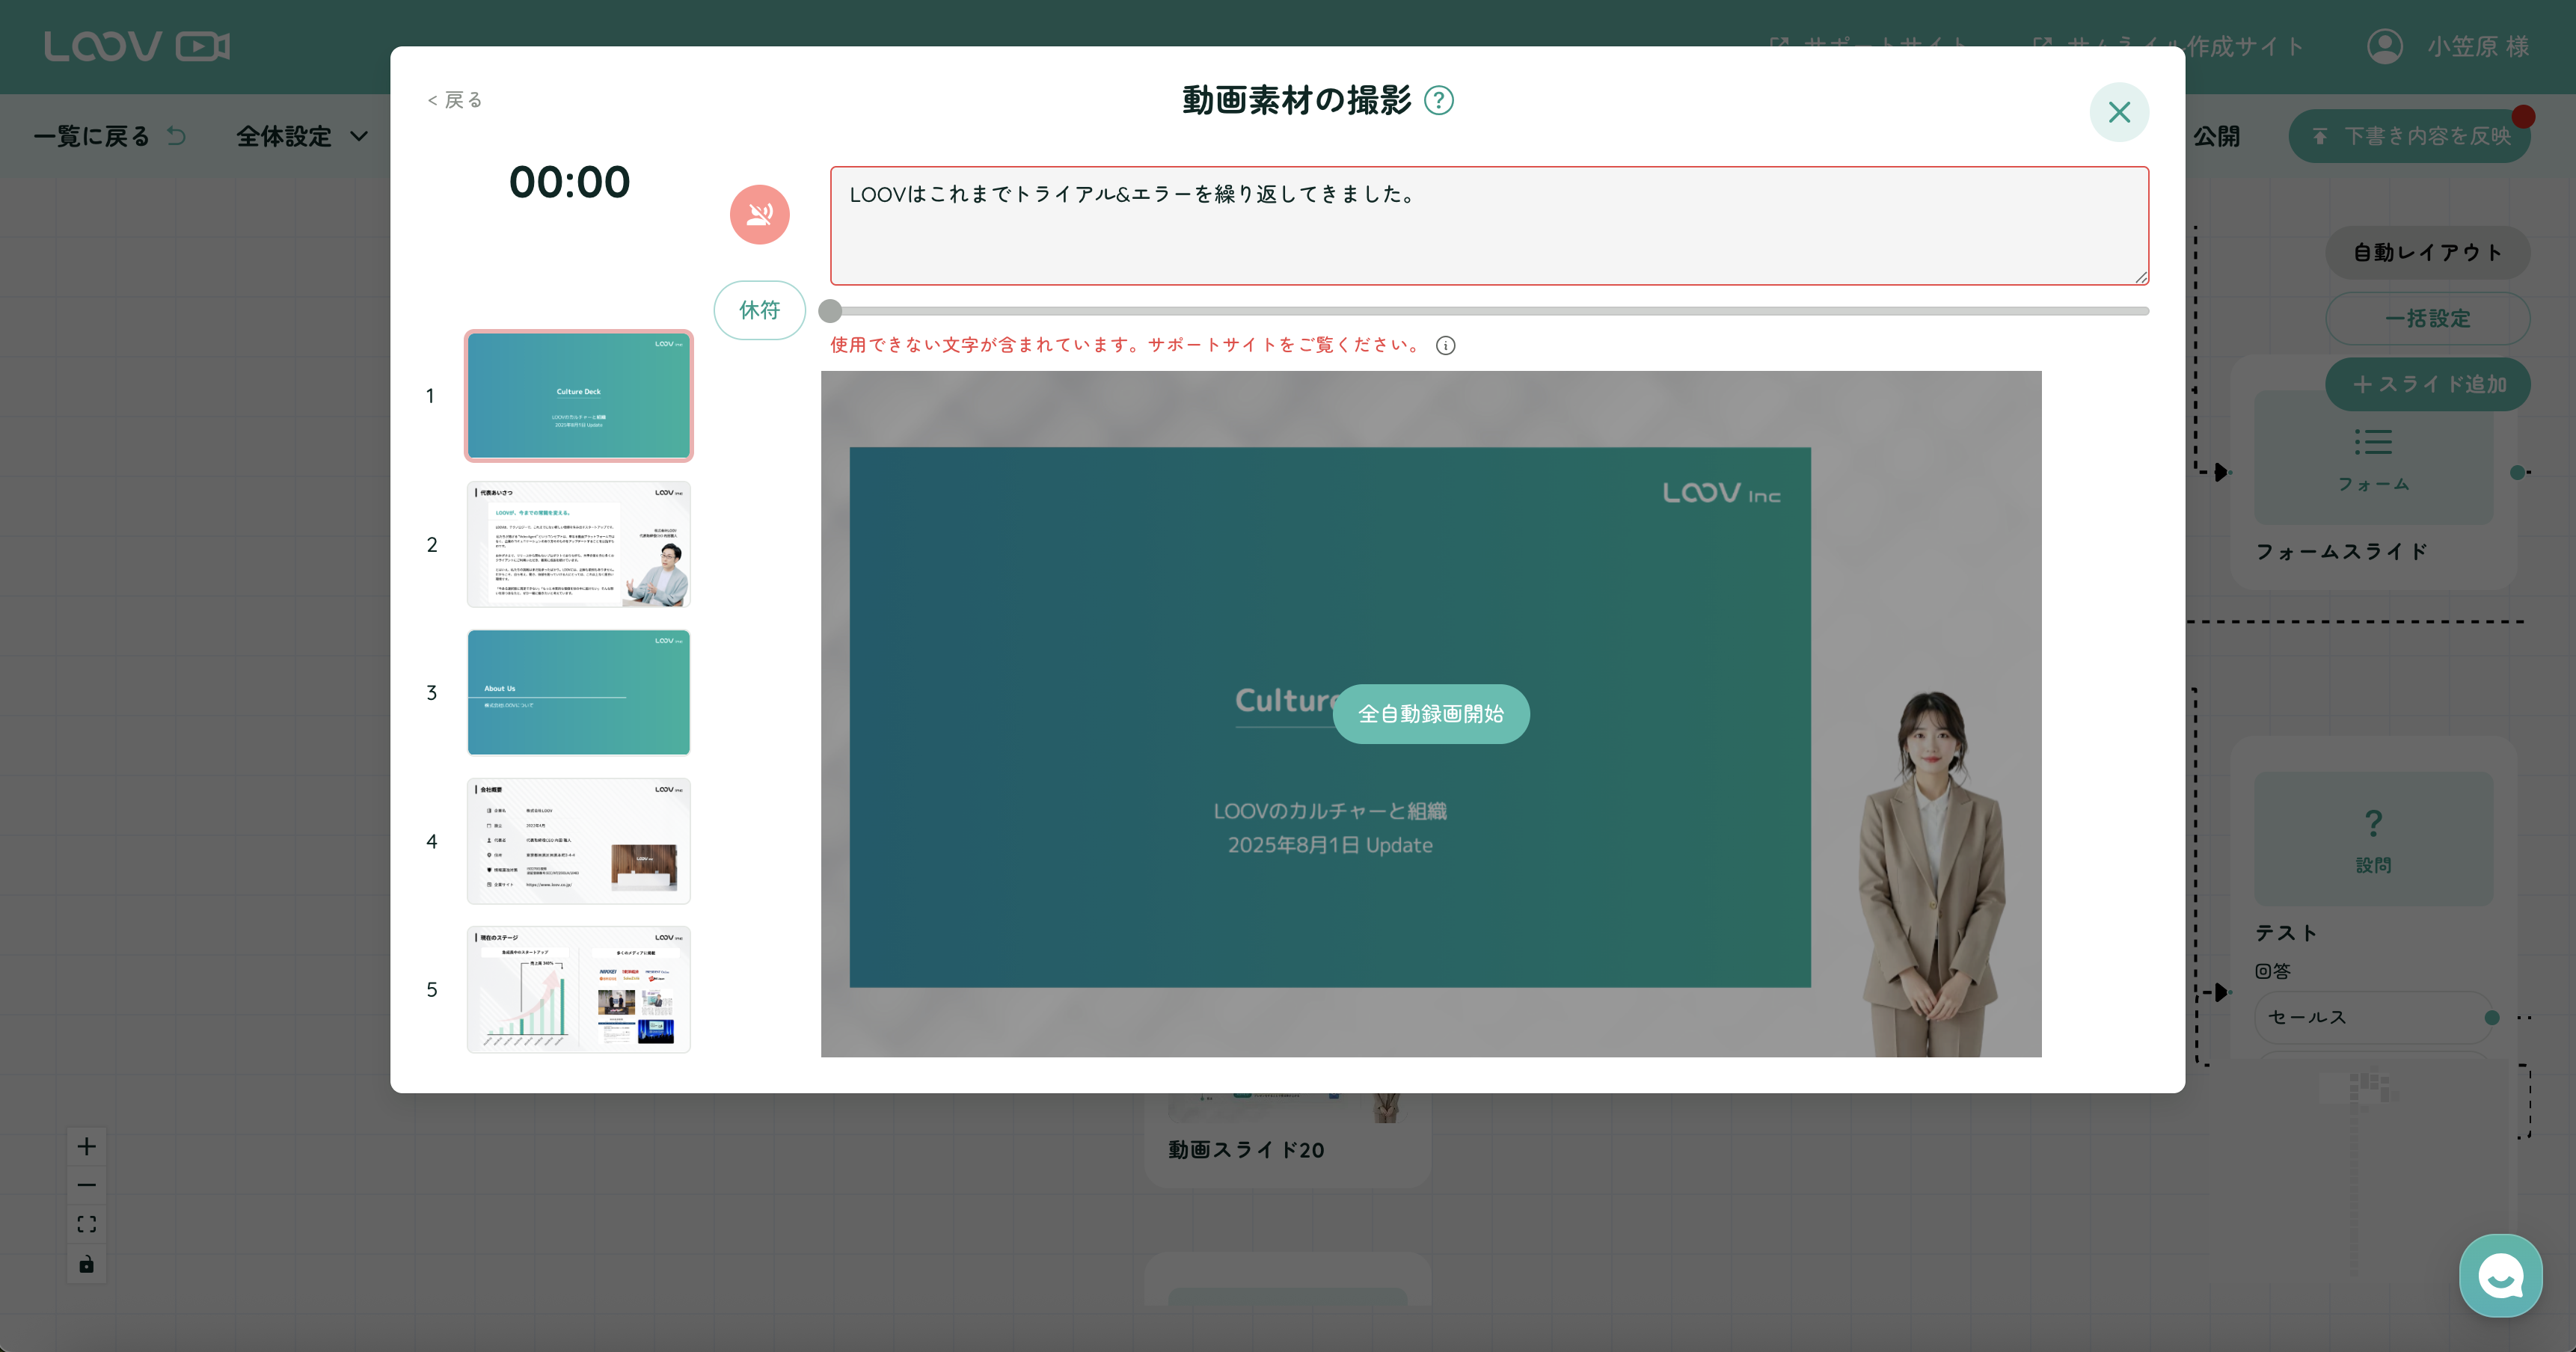Close the recording dialog with X

point(2118,112)
